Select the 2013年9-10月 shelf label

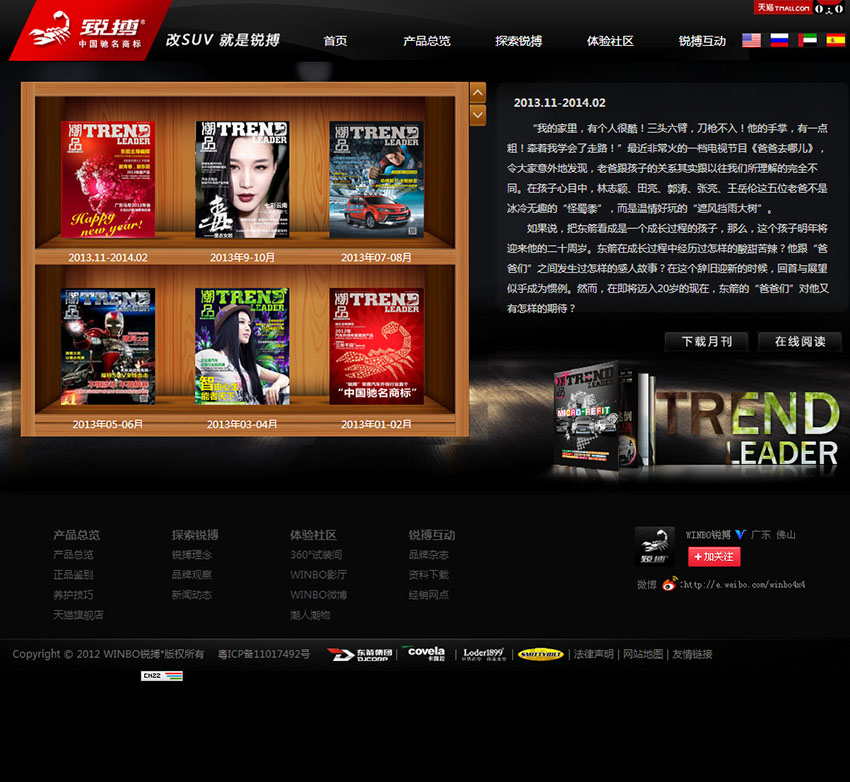242,257
